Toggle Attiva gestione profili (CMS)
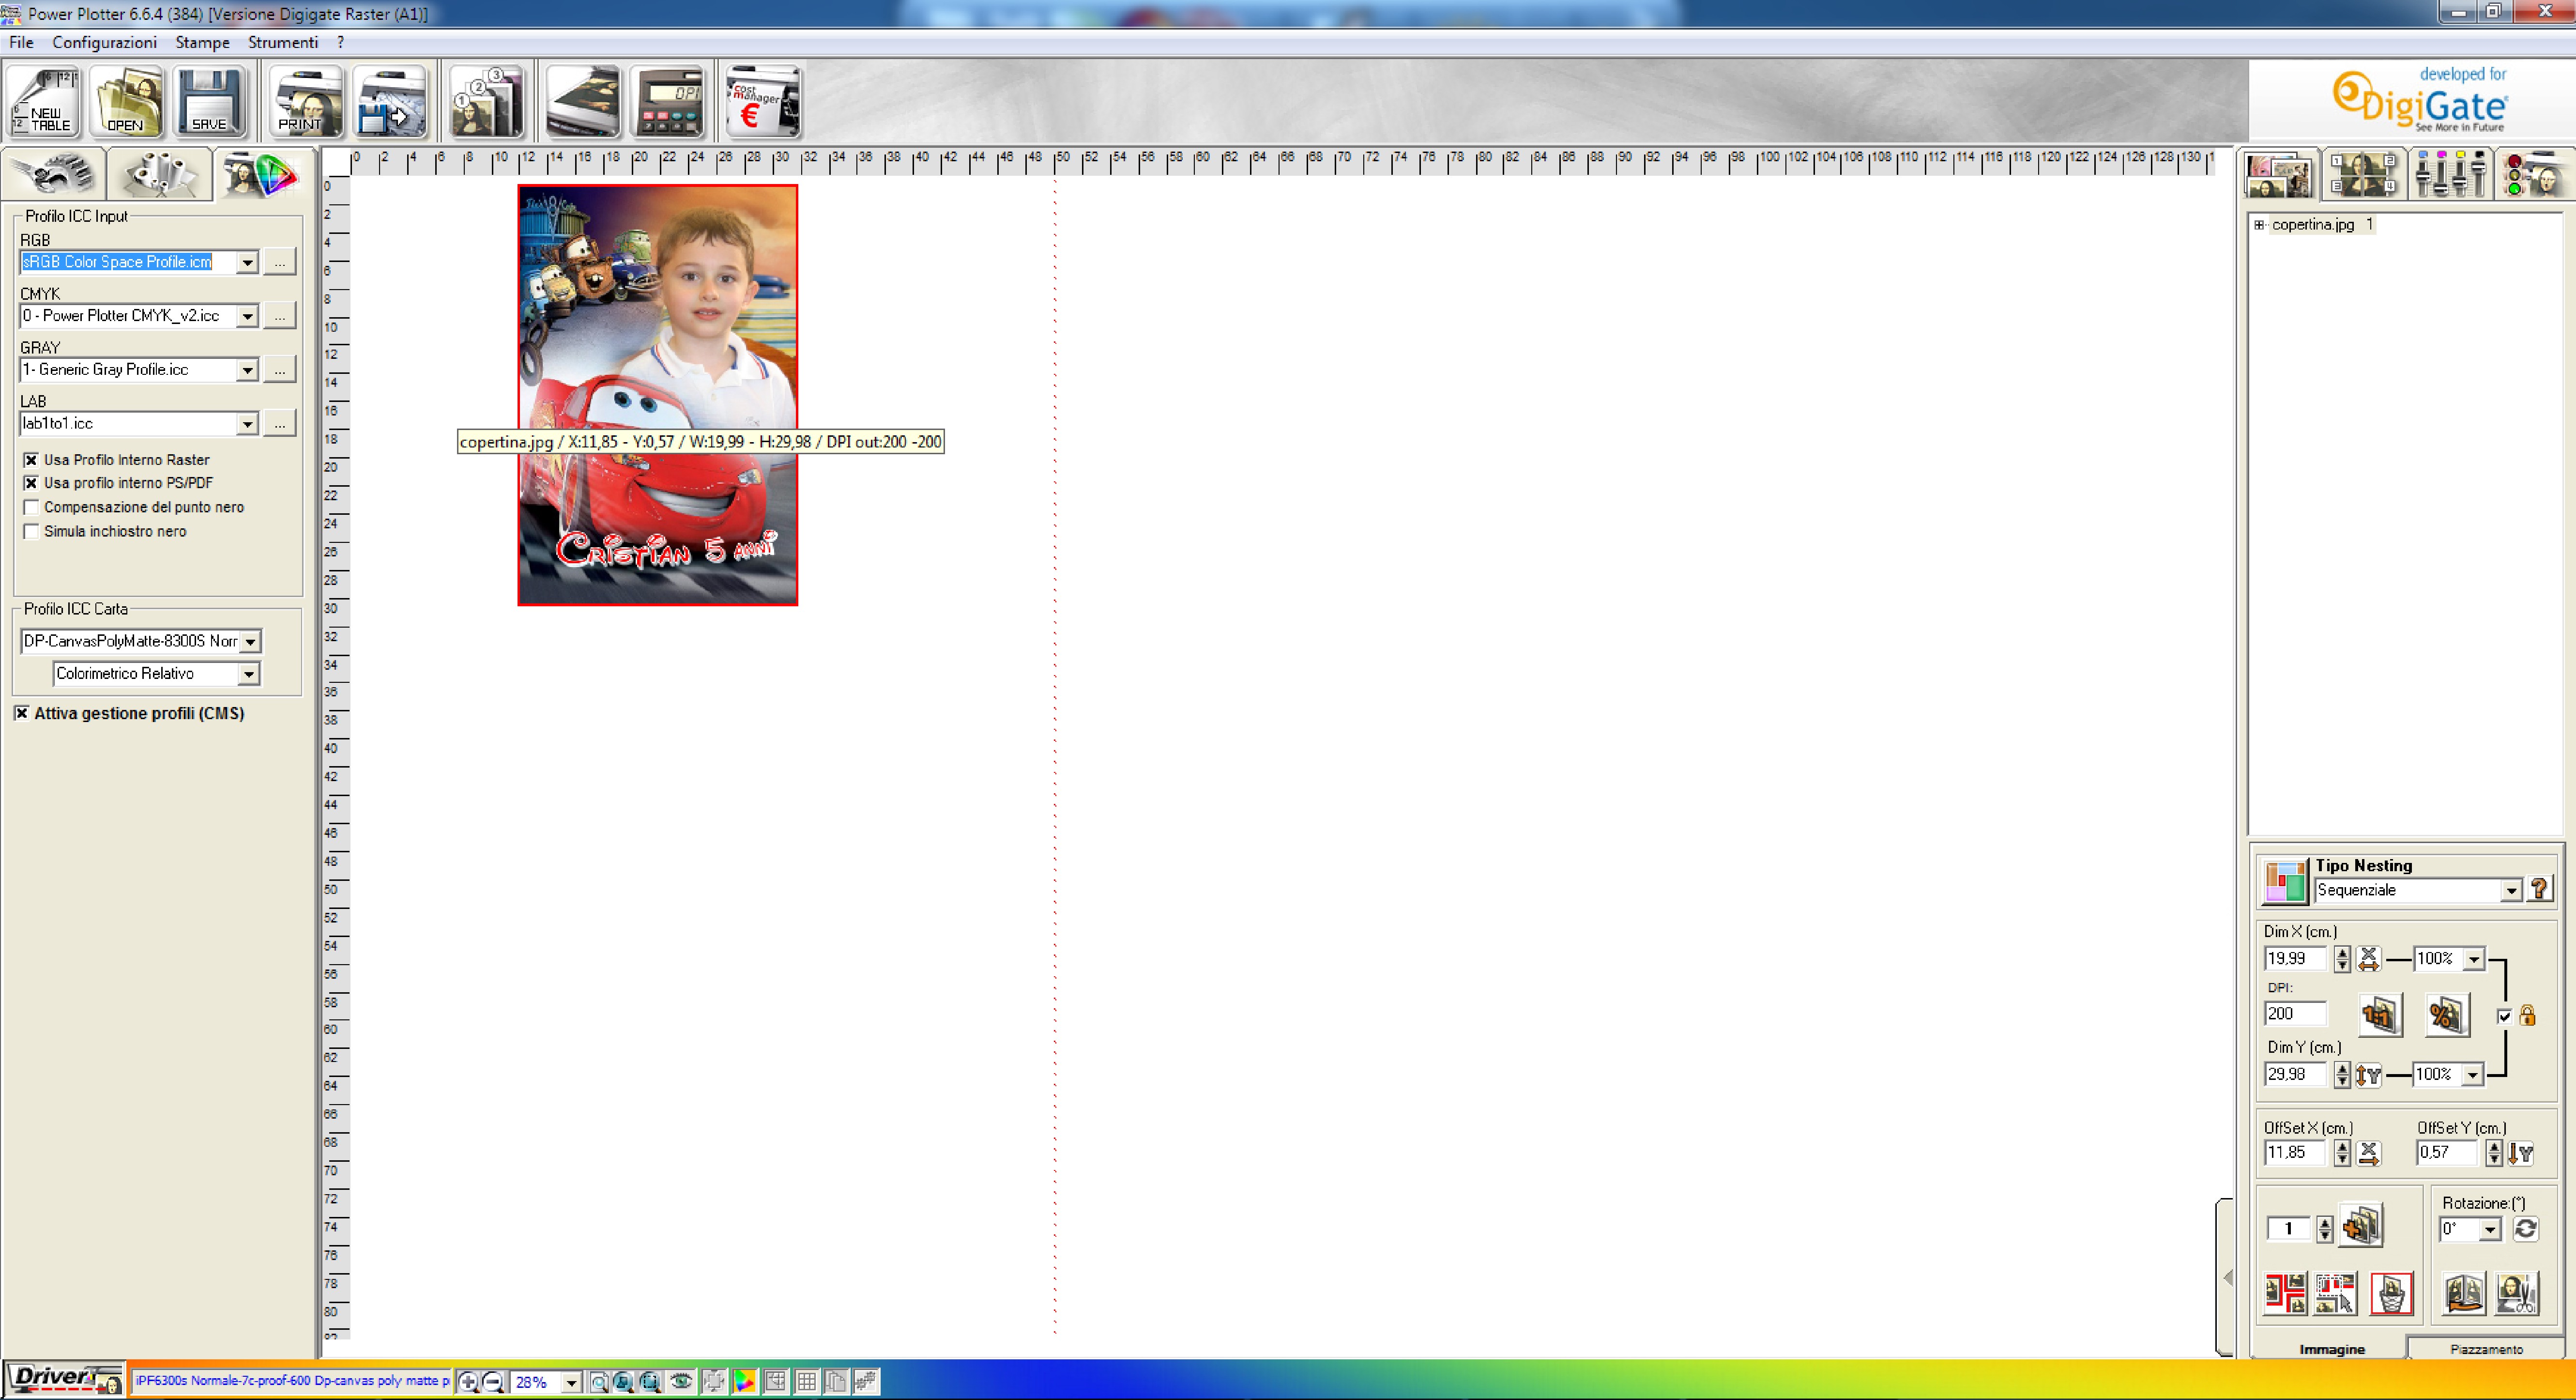Screen dimensions: 2576x1400 point(21,713)
